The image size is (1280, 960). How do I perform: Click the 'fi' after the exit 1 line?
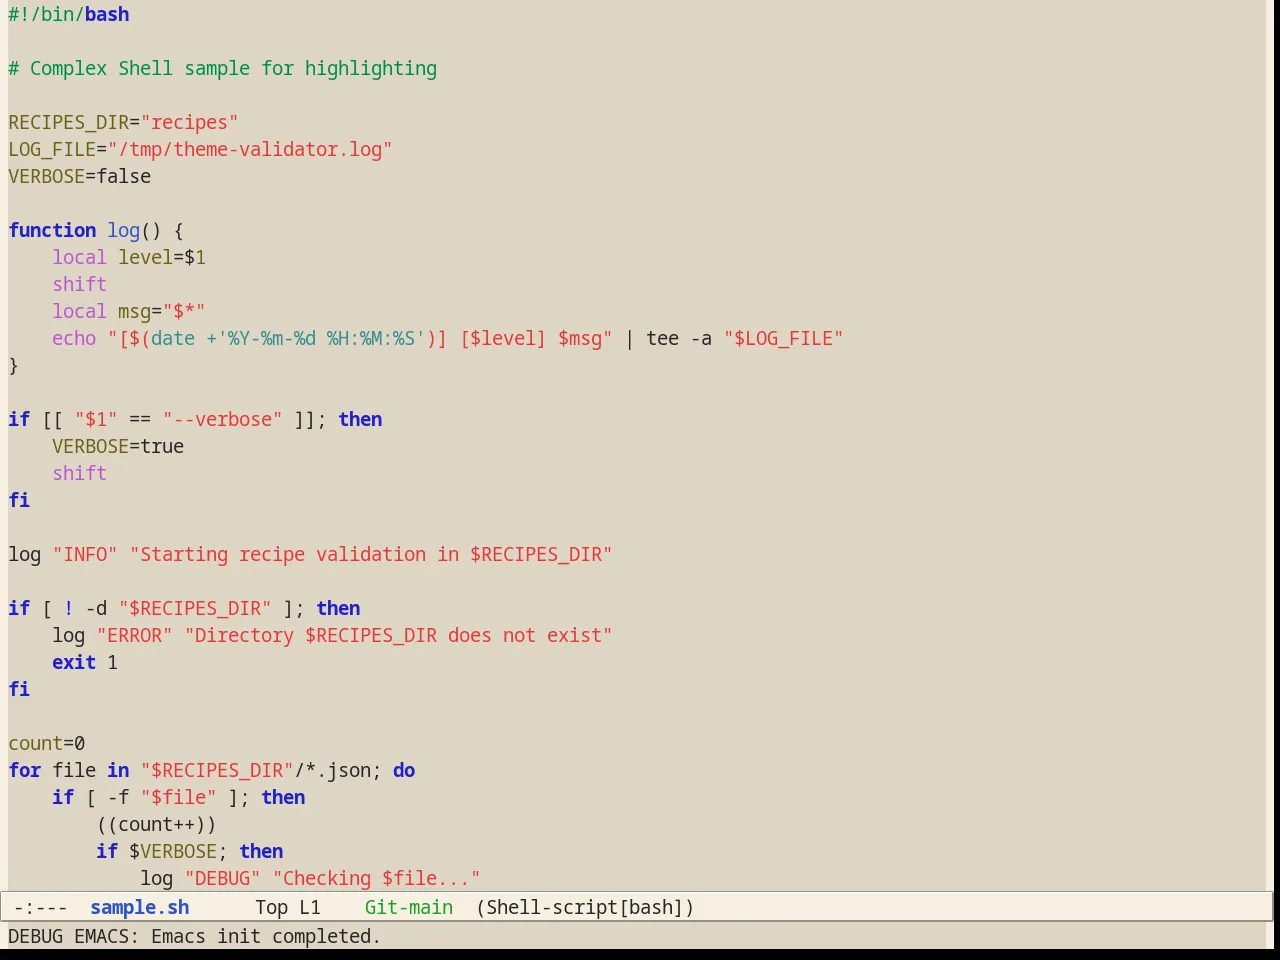tap(19, 689)
